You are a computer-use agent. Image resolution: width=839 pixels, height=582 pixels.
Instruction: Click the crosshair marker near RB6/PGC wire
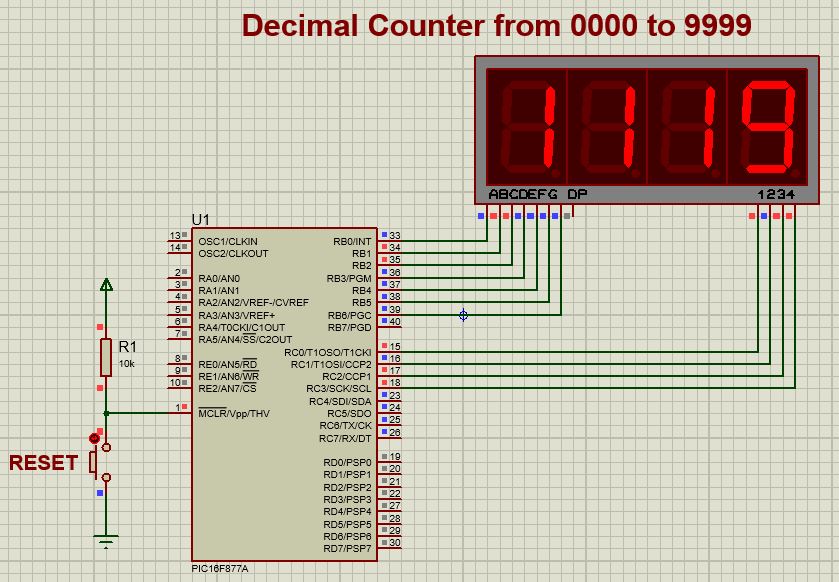pyautogui.click(x=462, y=314)
